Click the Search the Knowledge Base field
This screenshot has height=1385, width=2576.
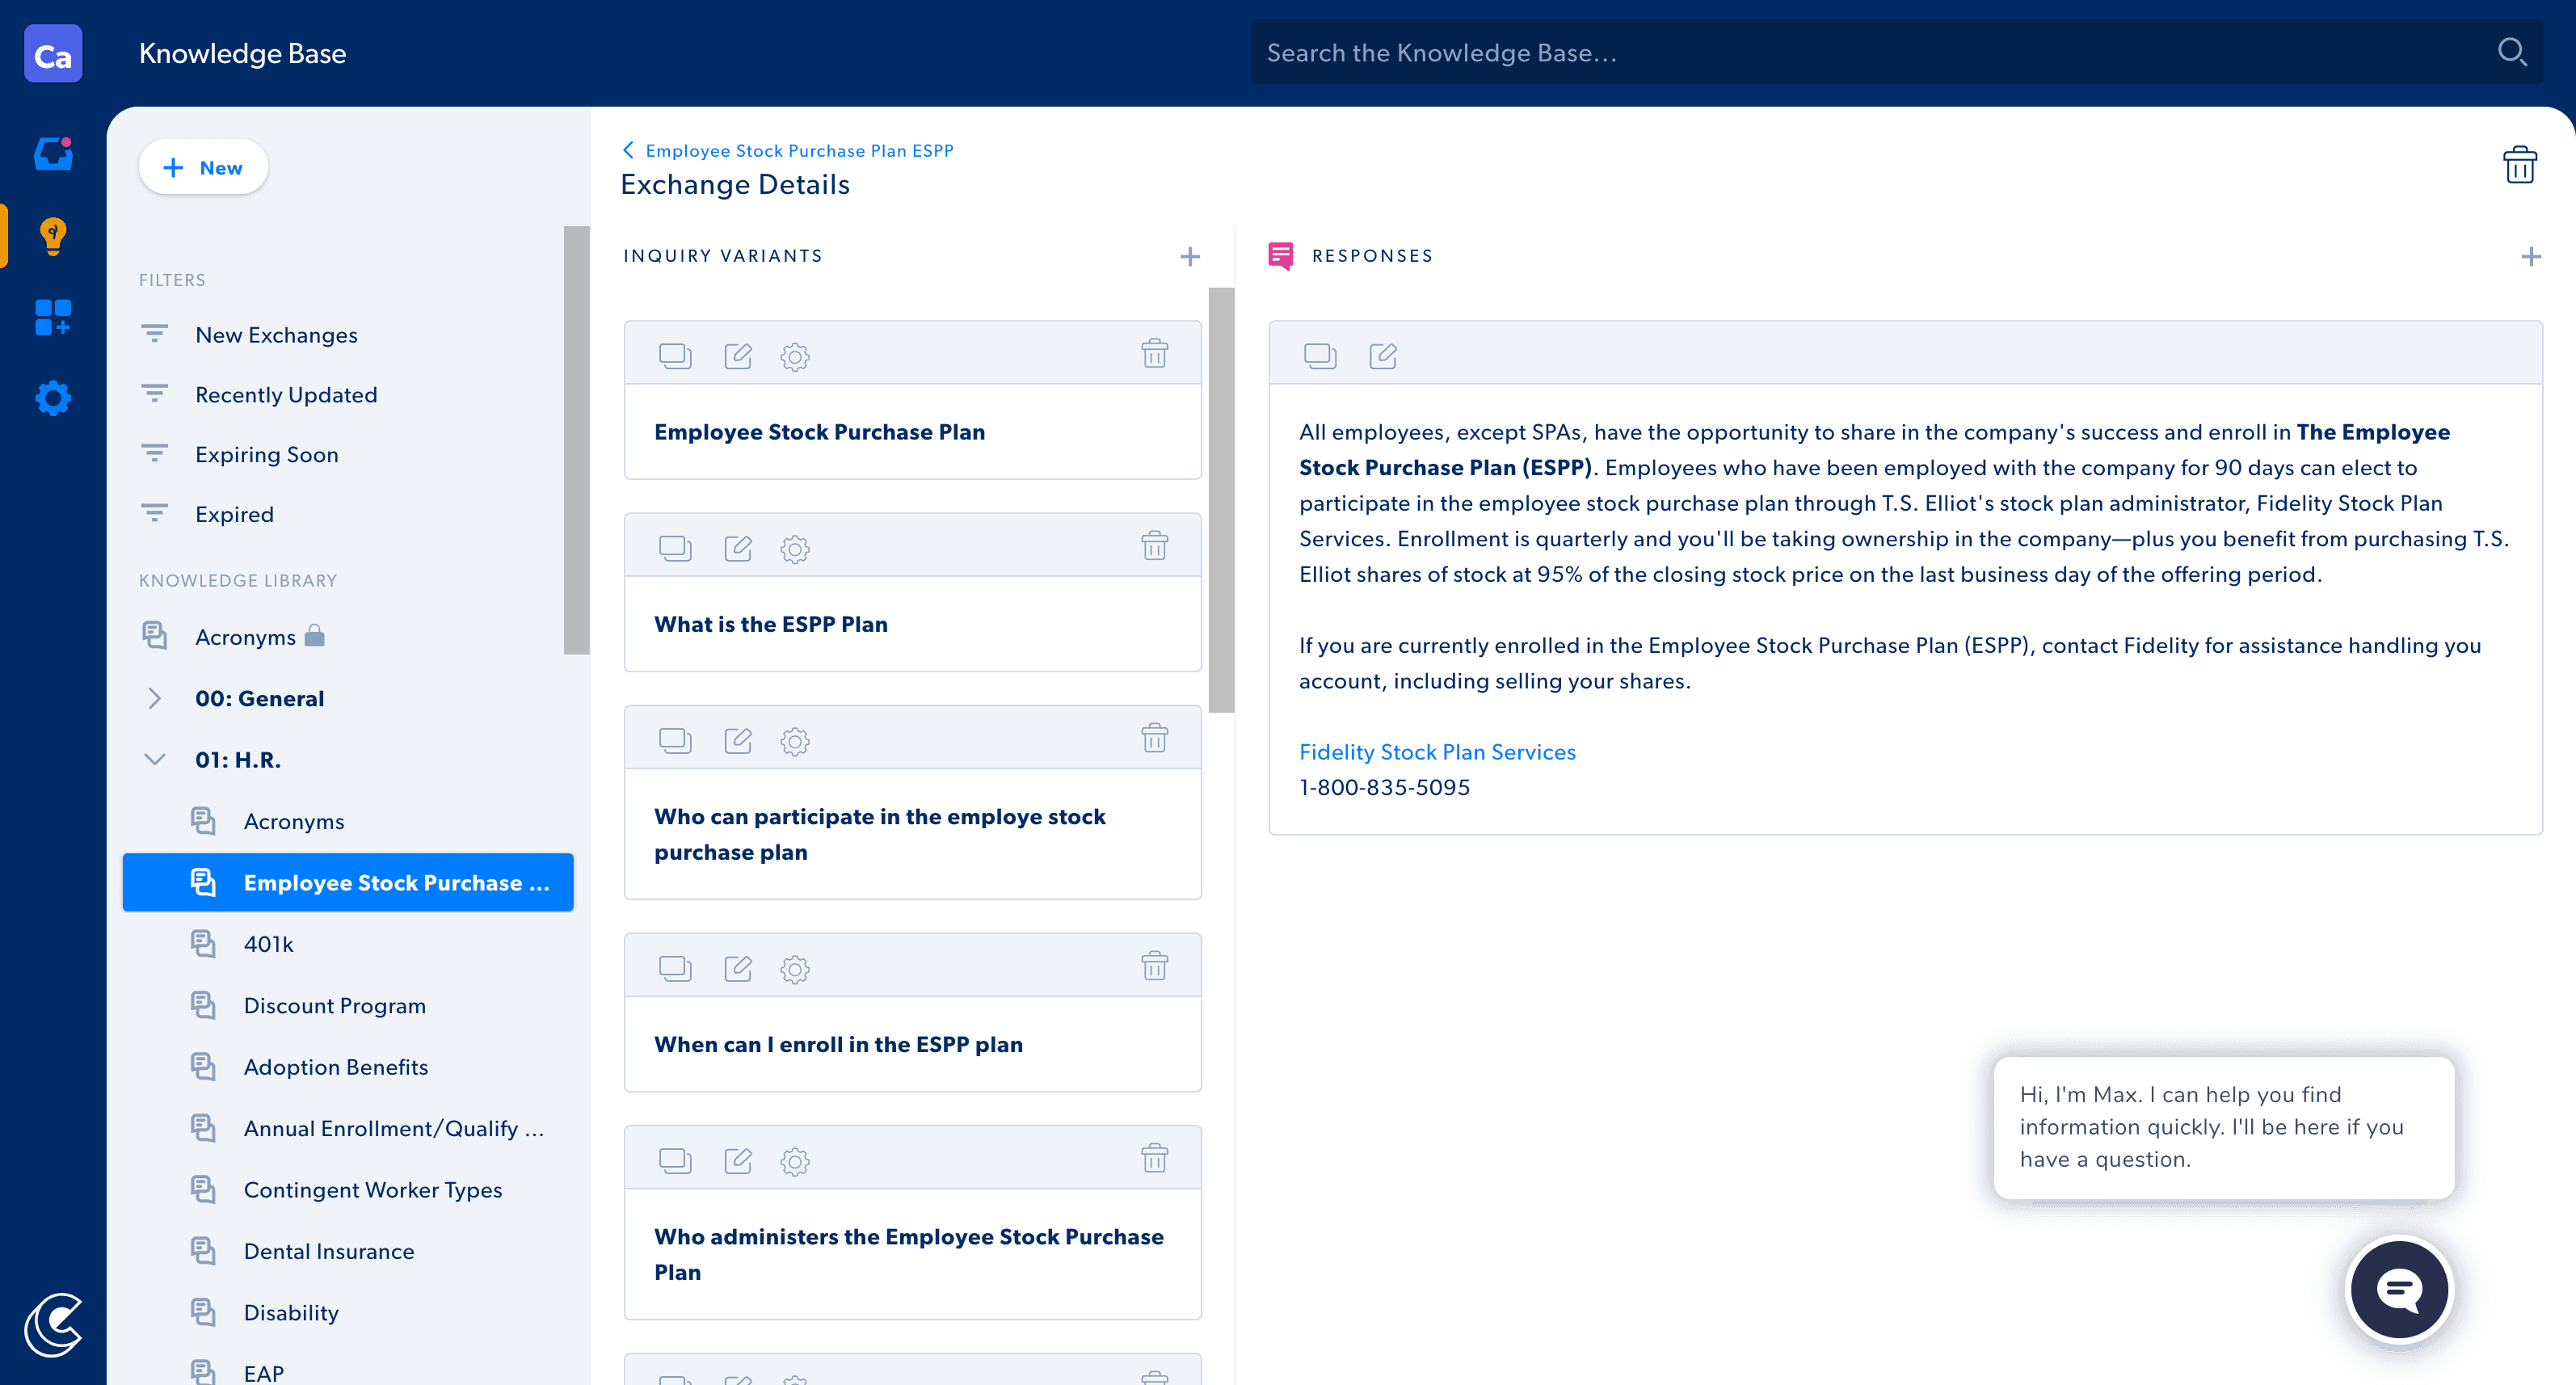1870,53
